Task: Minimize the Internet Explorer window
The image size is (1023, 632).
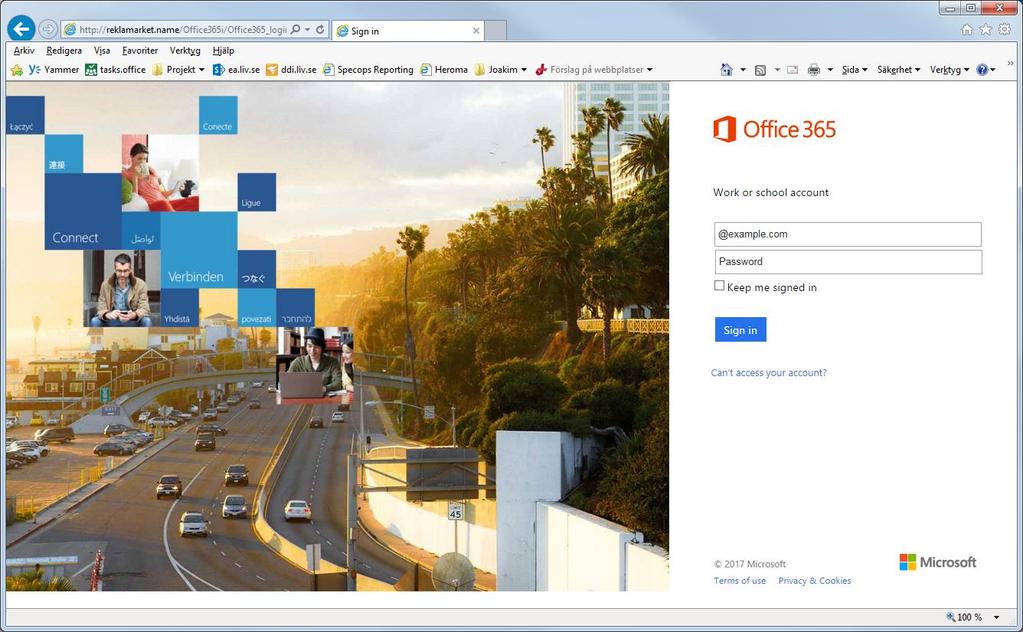Action: (950, 8)
